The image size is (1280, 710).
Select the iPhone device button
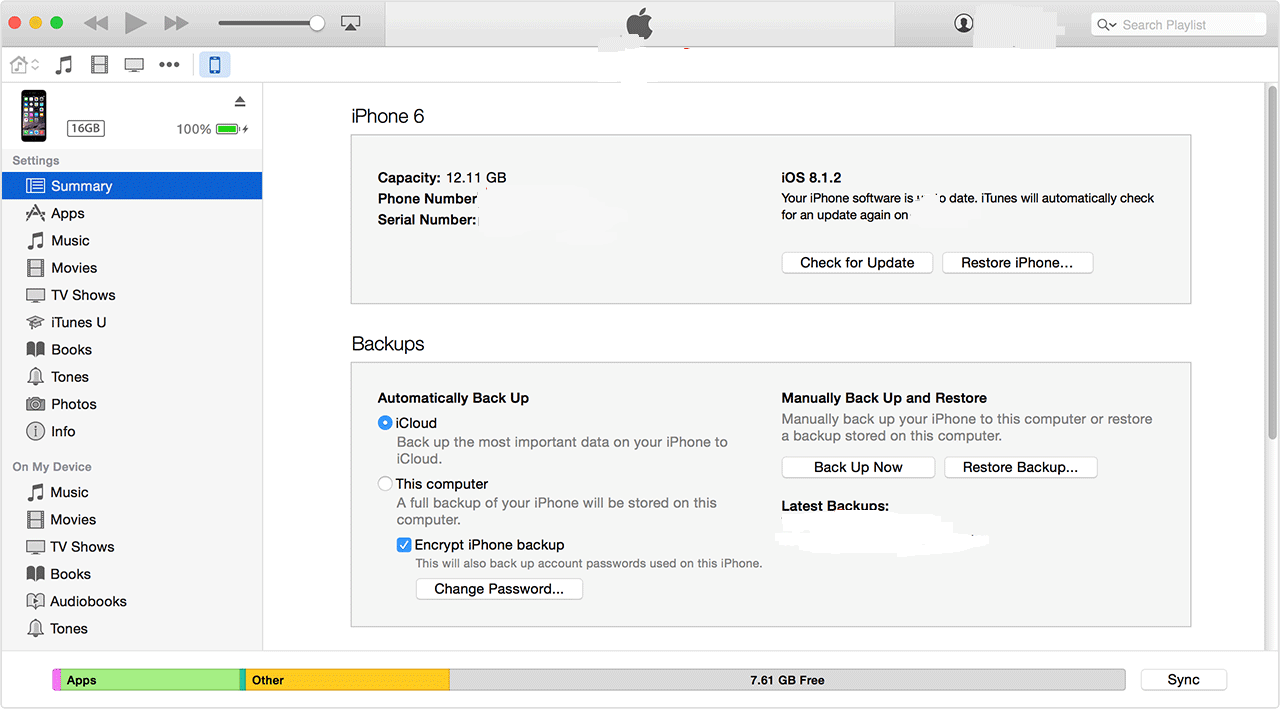coord(215,65)
